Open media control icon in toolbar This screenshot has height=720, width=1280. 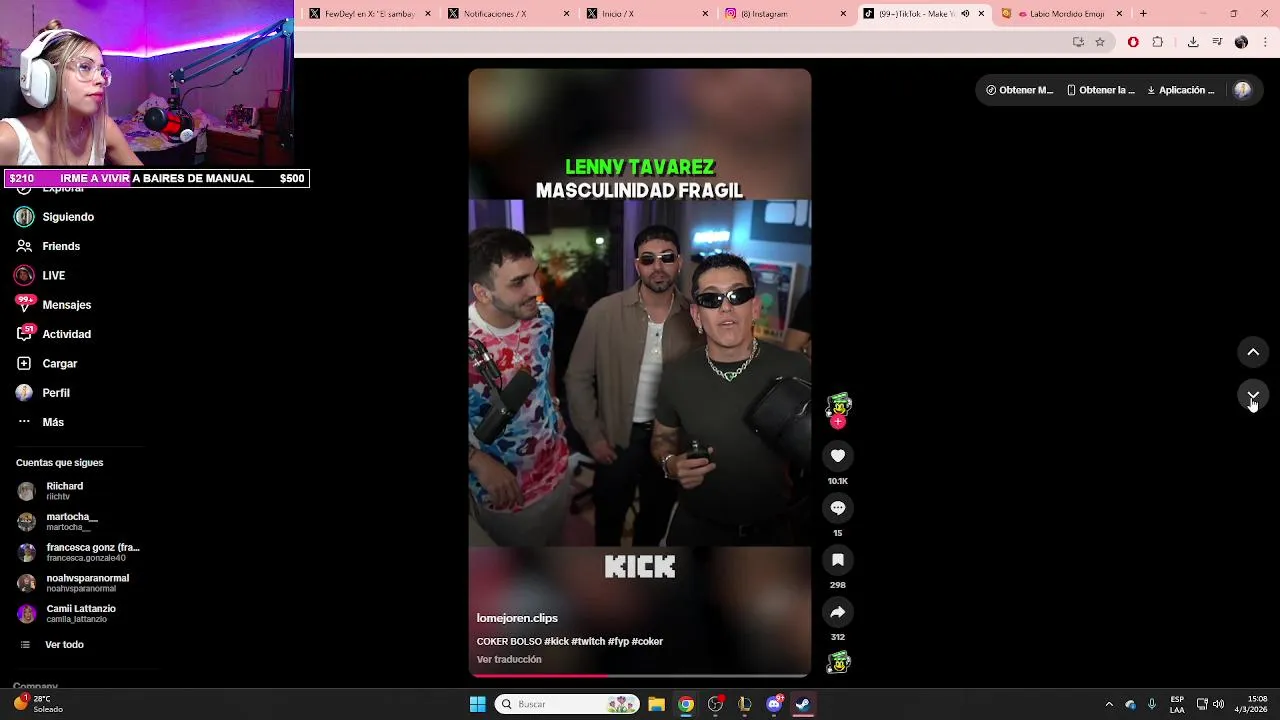pos(1217,42)
